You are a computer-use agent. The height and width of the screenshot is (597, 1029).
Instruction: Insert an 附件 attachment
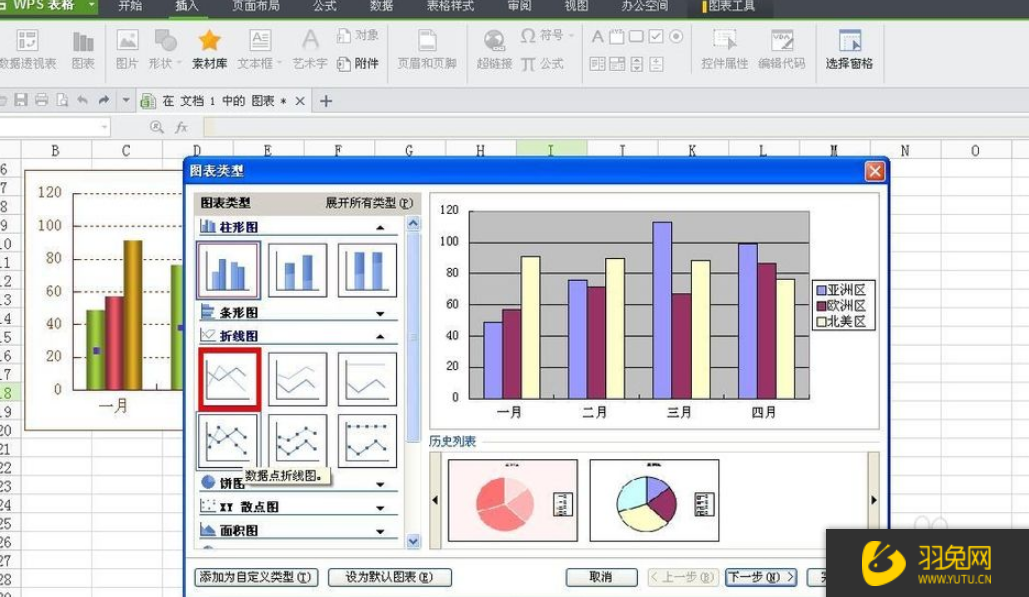358,64
